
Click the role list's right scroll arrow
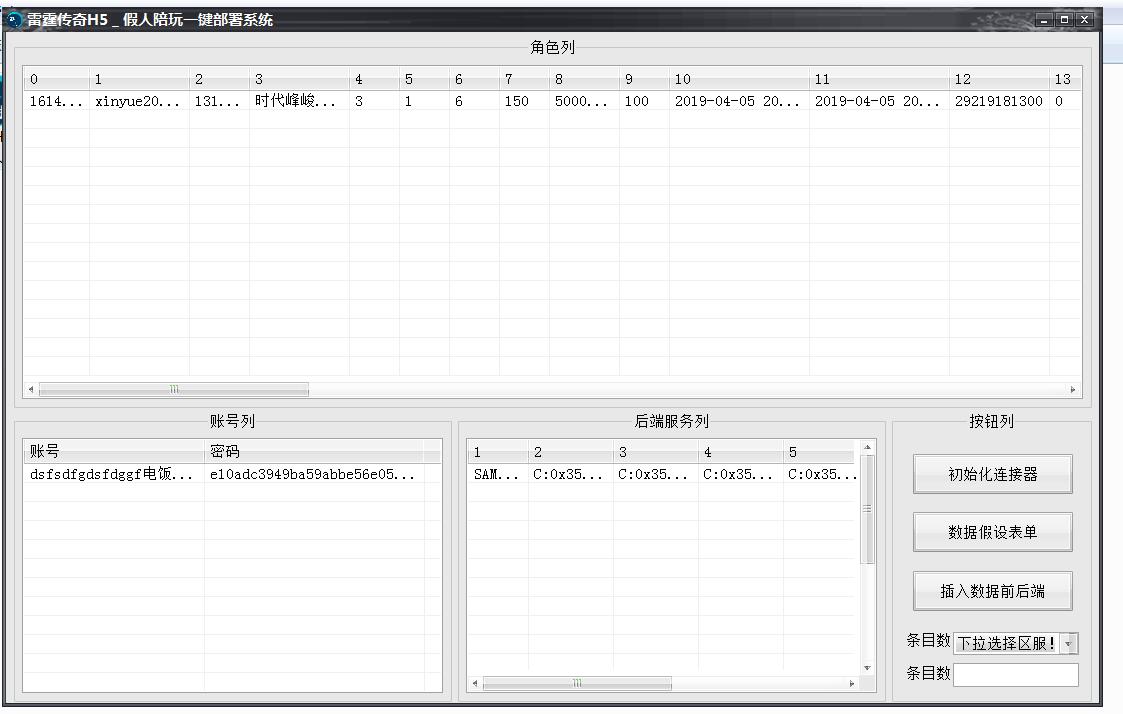click(x=1073, y=390)
